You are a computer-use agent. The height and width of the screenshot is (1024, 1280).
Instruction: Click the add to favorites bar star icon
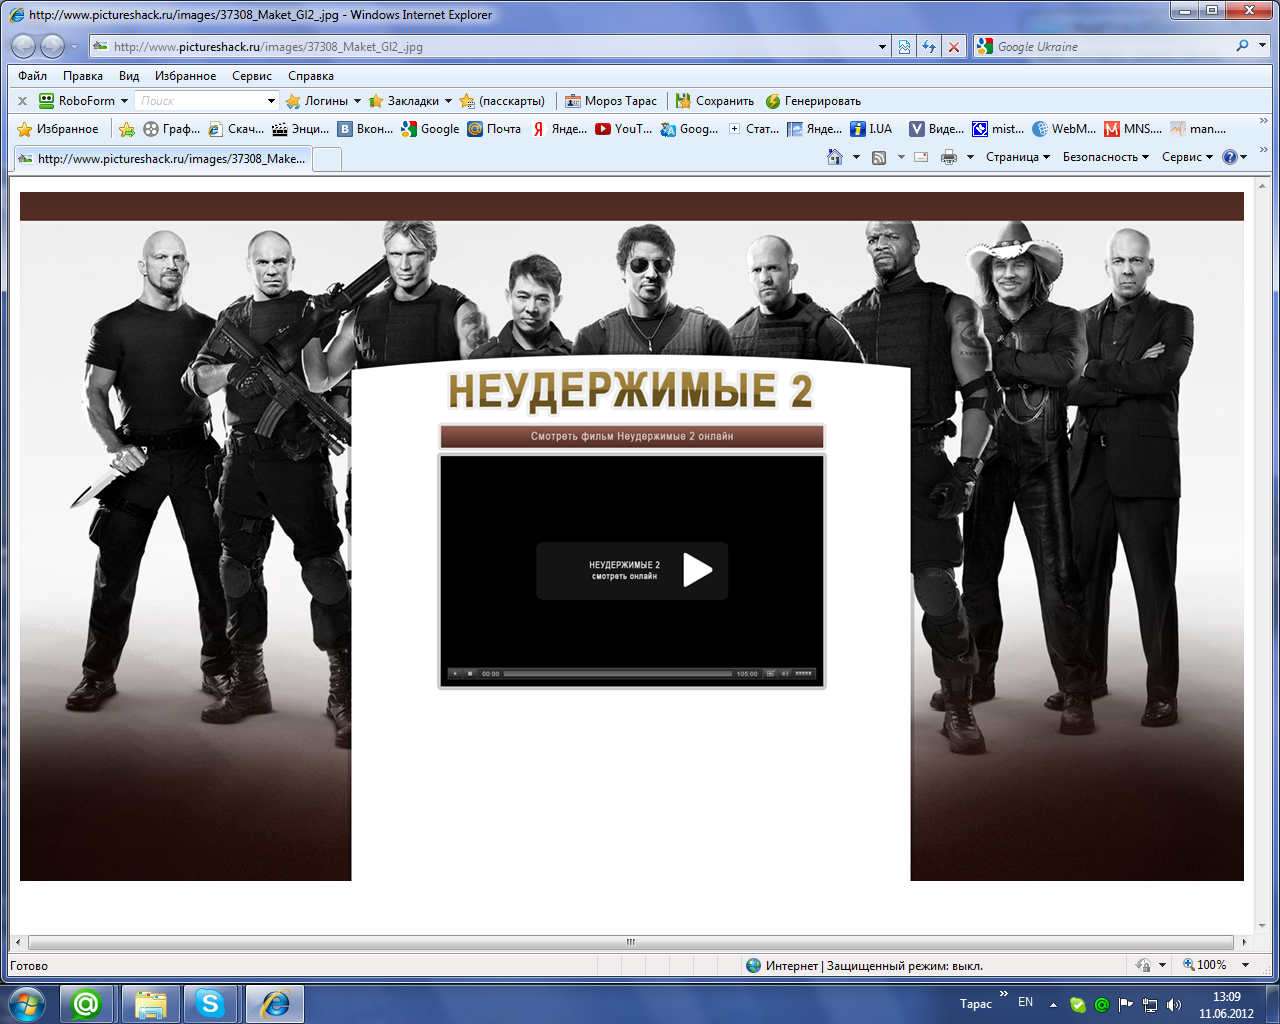coord(126,129)
